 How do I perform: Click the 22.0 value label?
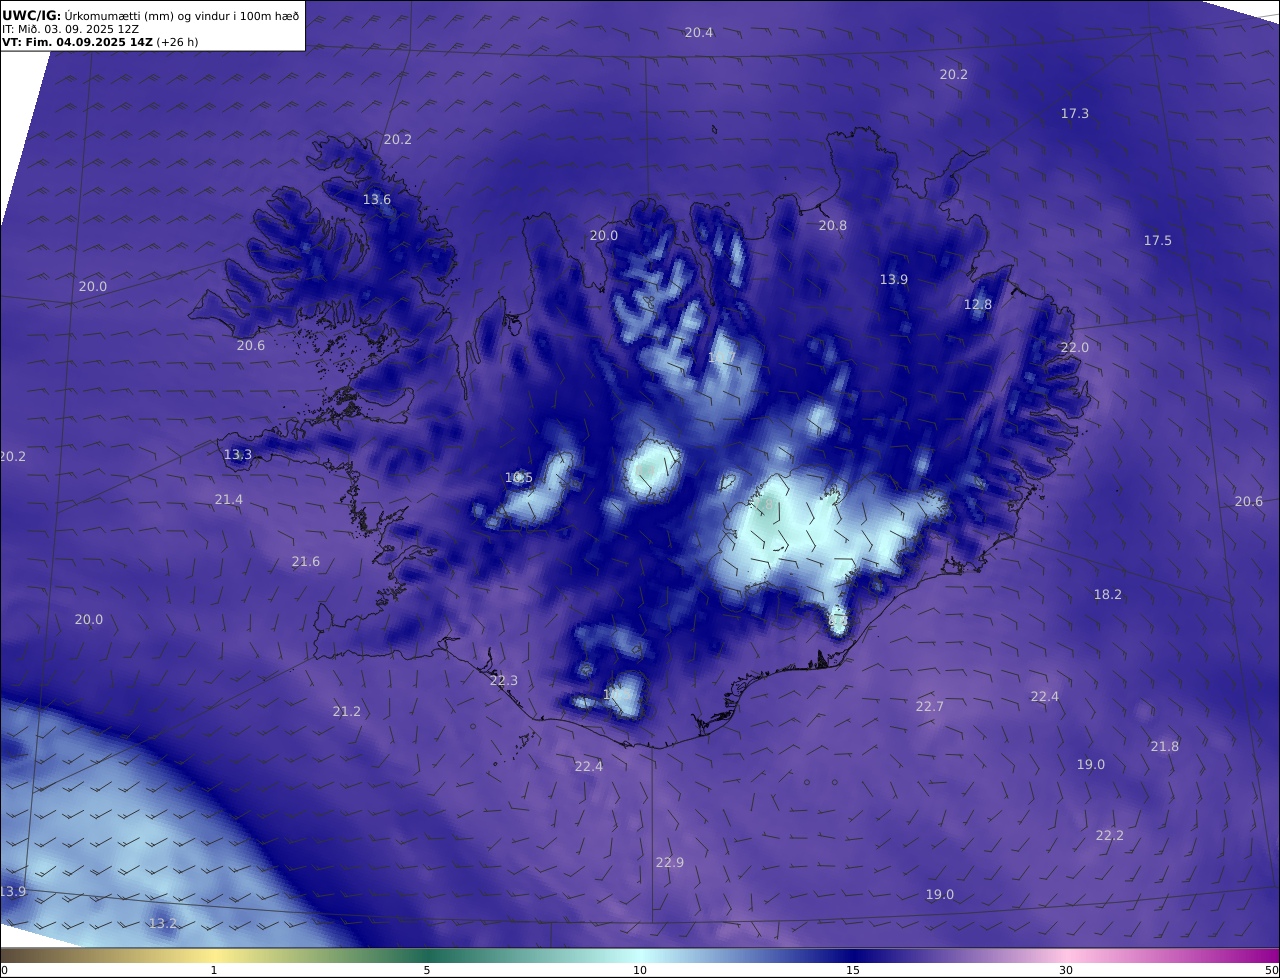pyautogui.click(x=1075, y=348)
